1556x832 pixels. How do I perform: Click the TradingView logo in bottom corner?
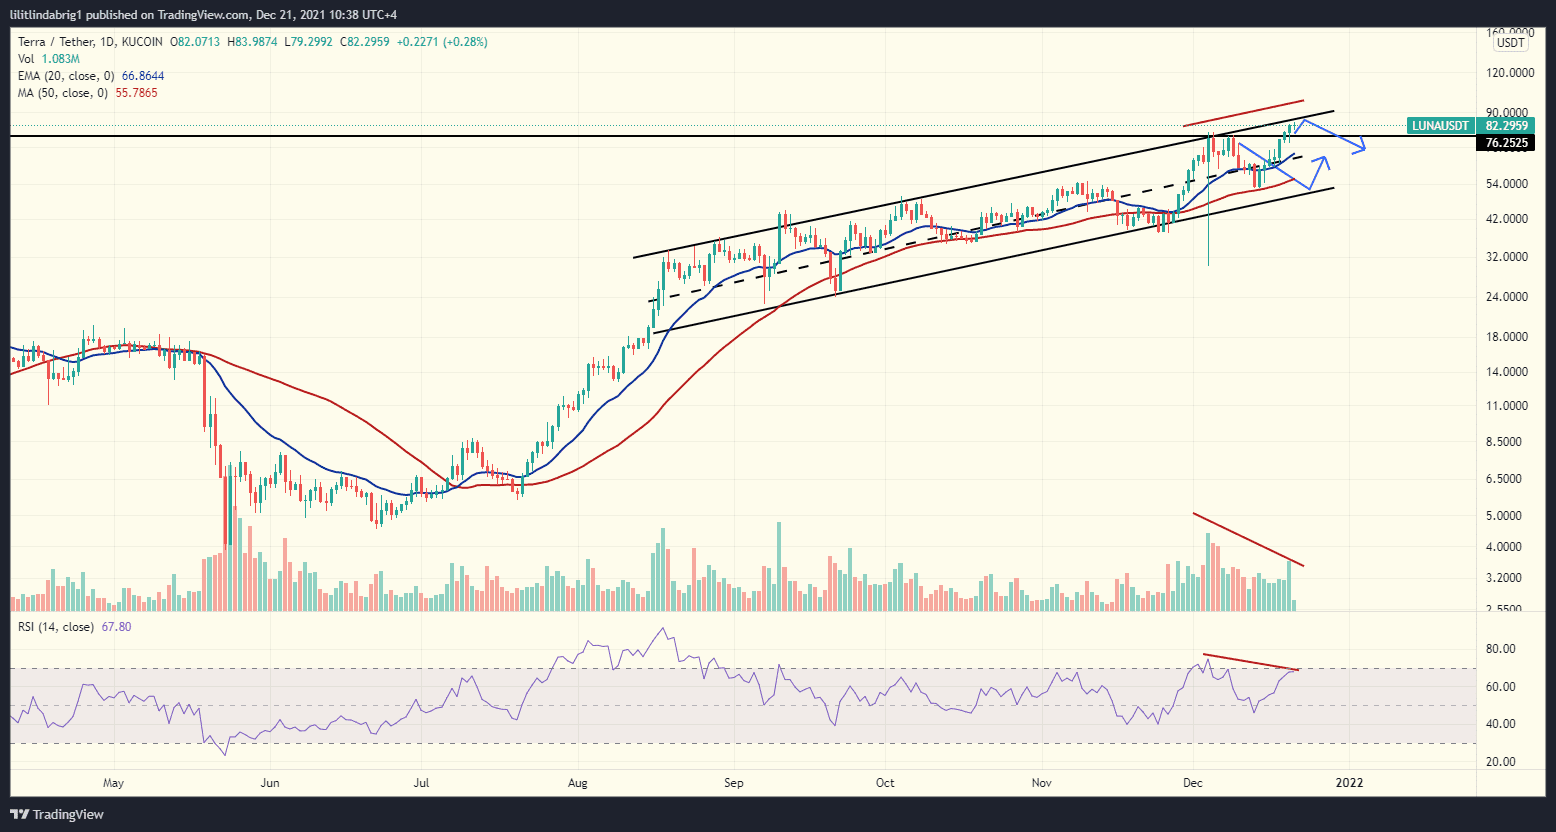pyautogui.click(x=58, y=814)
